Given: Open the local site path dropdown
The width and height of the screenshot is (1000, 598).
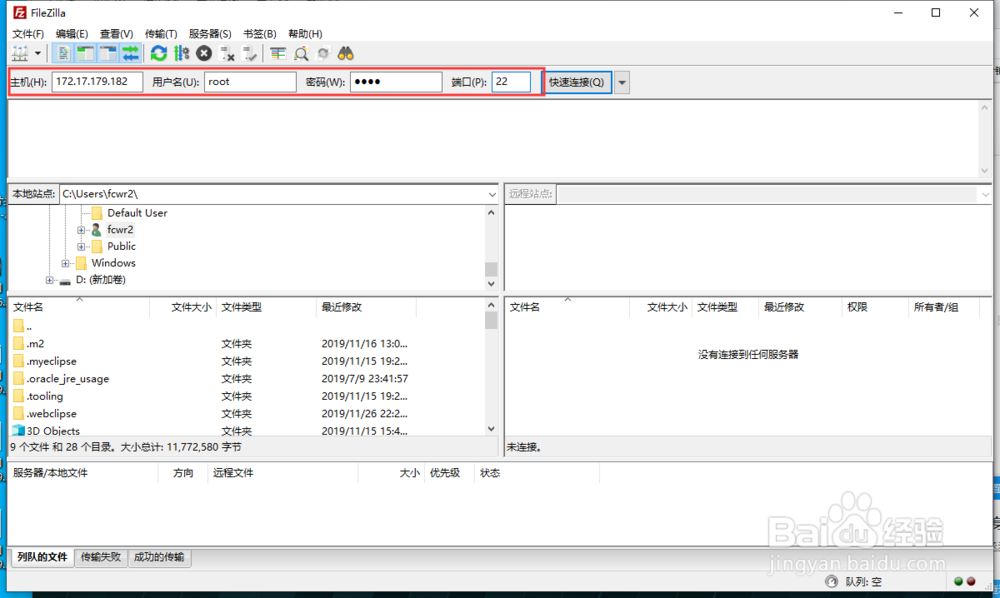Looking at the screenshot, I should tap(492, 194).
